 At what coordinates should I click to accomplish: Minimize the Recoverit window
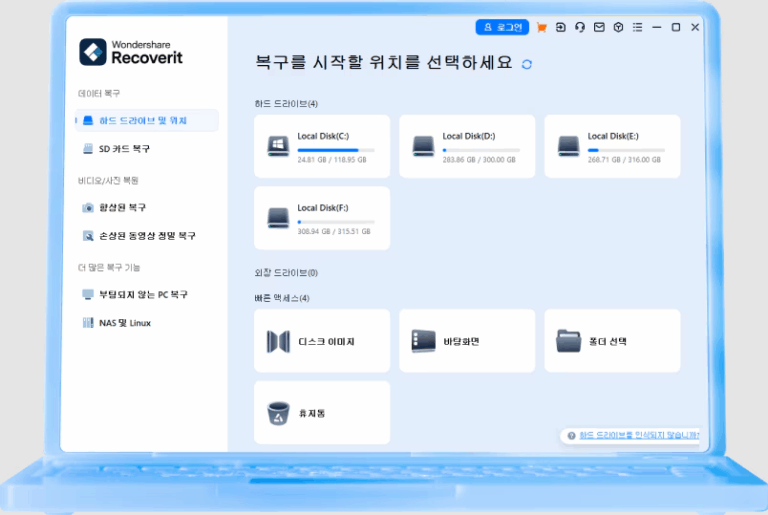click(x=657, y=27)
